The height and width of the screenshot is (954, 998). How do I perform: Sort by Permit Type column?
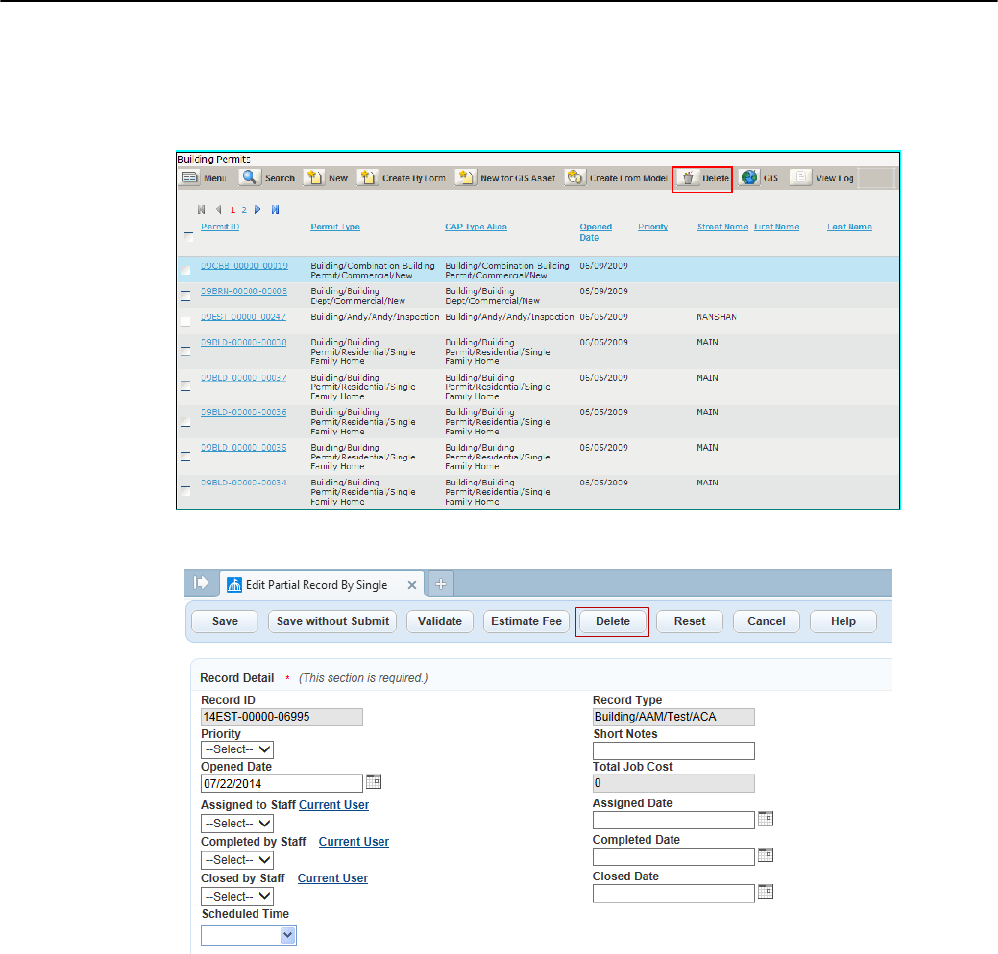[335, 227]
